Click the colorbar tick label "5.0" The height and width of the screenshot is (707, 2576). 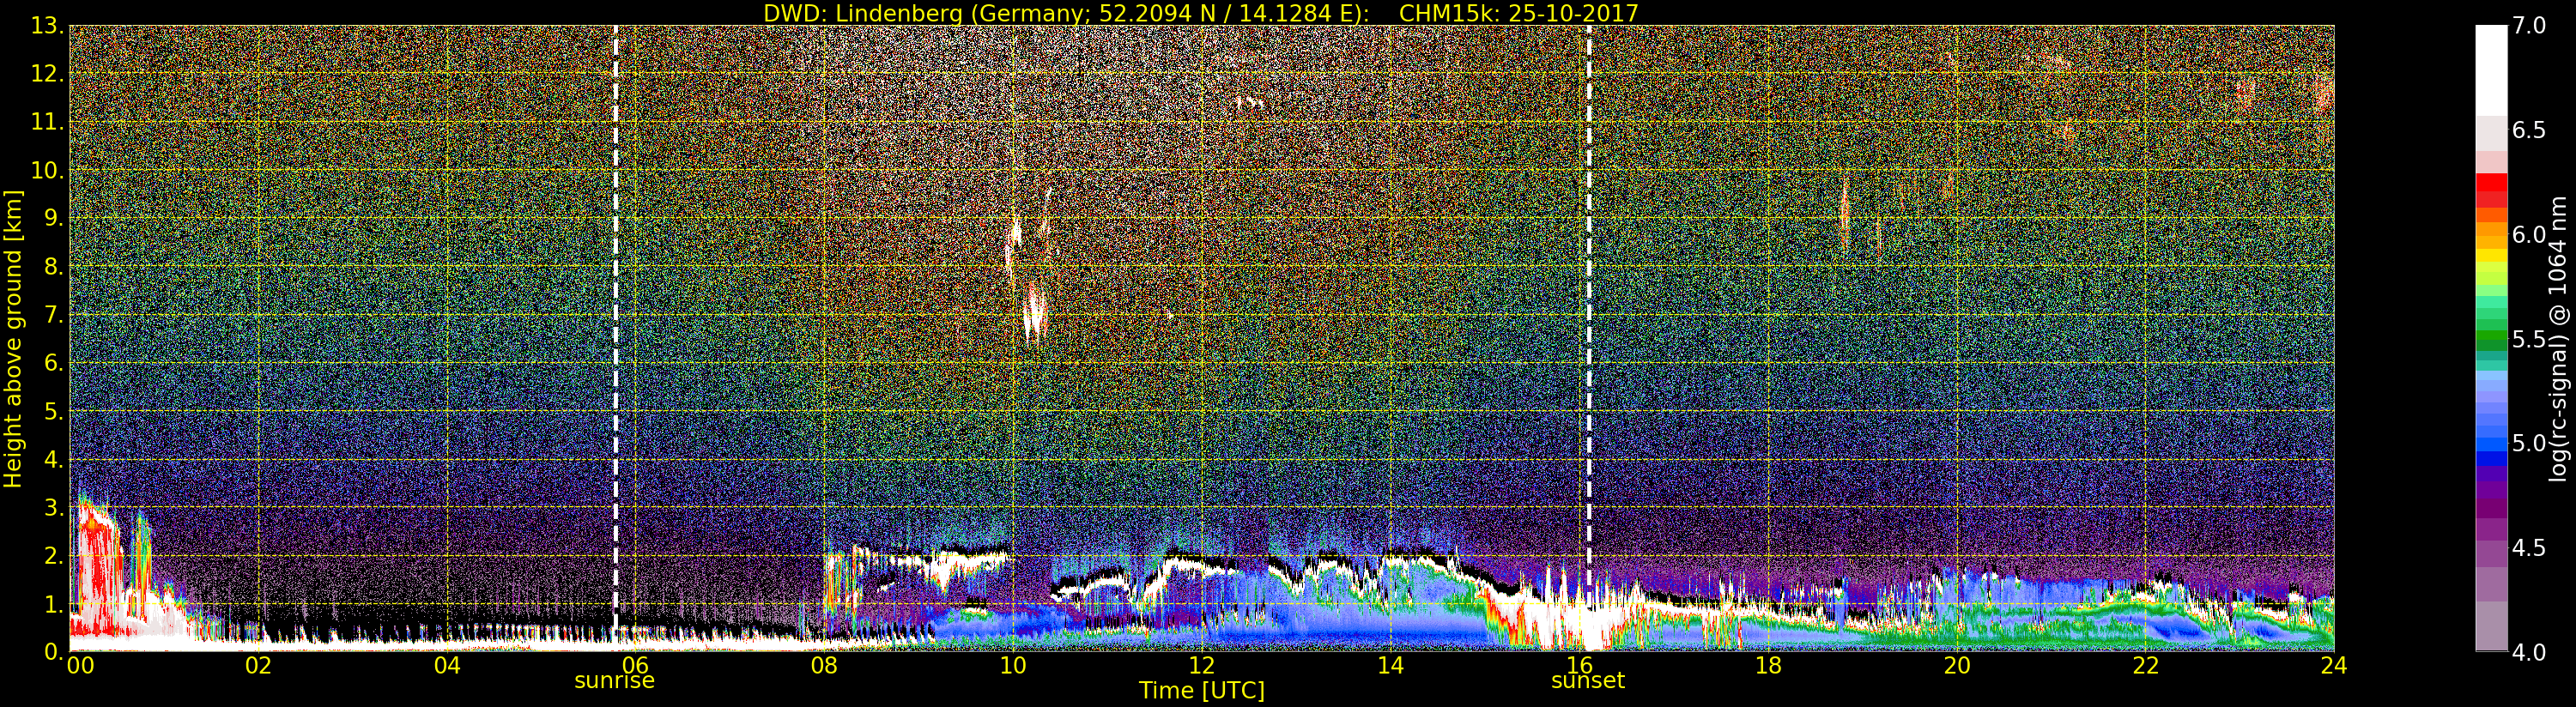pos(2529,444)
